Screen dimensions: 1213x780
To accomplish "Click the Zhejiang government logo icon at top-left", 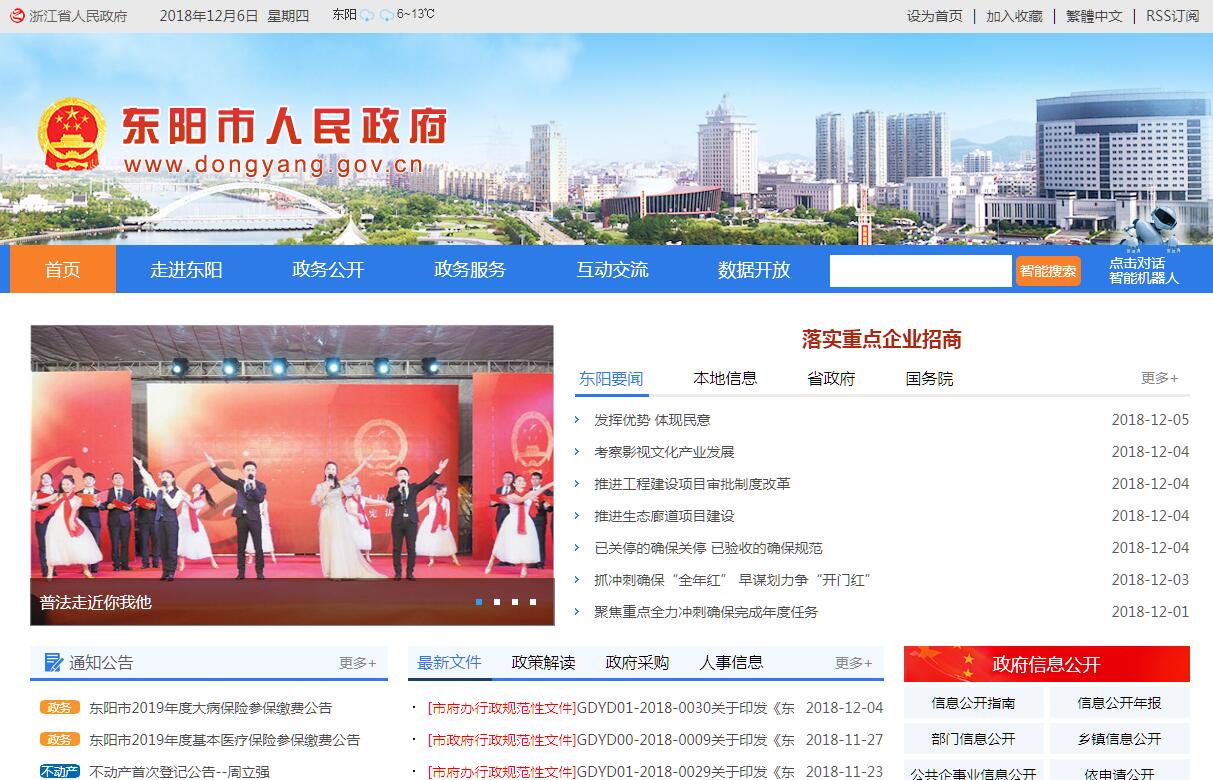I will point(17,15).
